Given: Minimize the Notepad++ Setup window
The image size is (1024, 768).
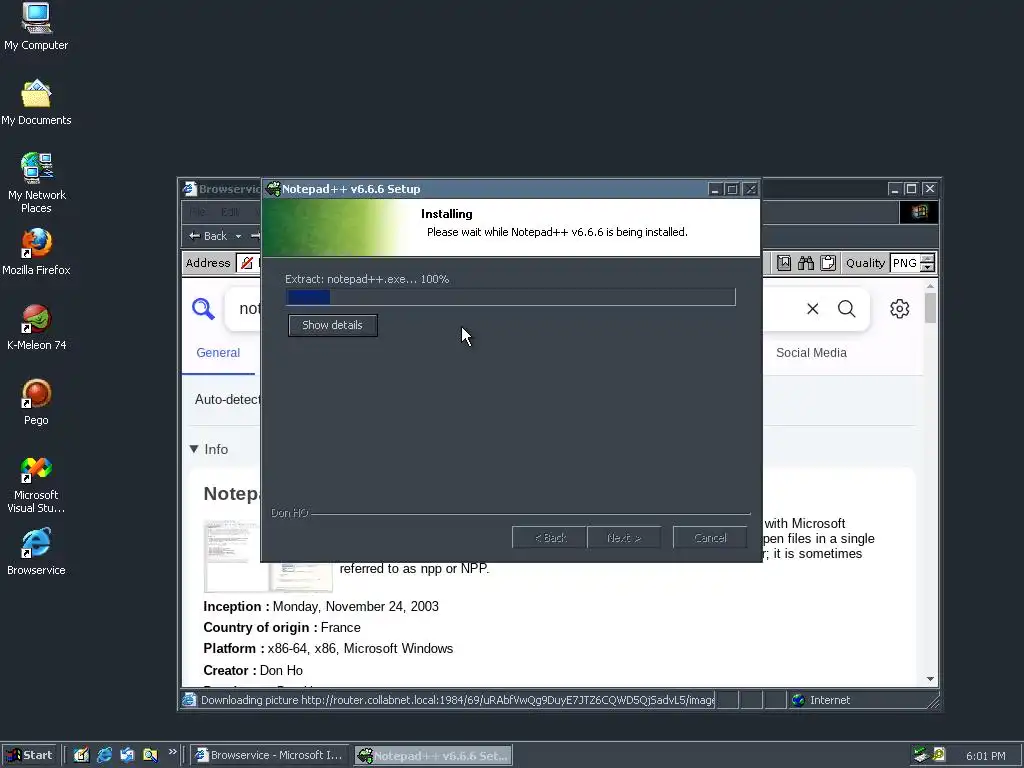Looking at the screenshot, I should (714, 189).
